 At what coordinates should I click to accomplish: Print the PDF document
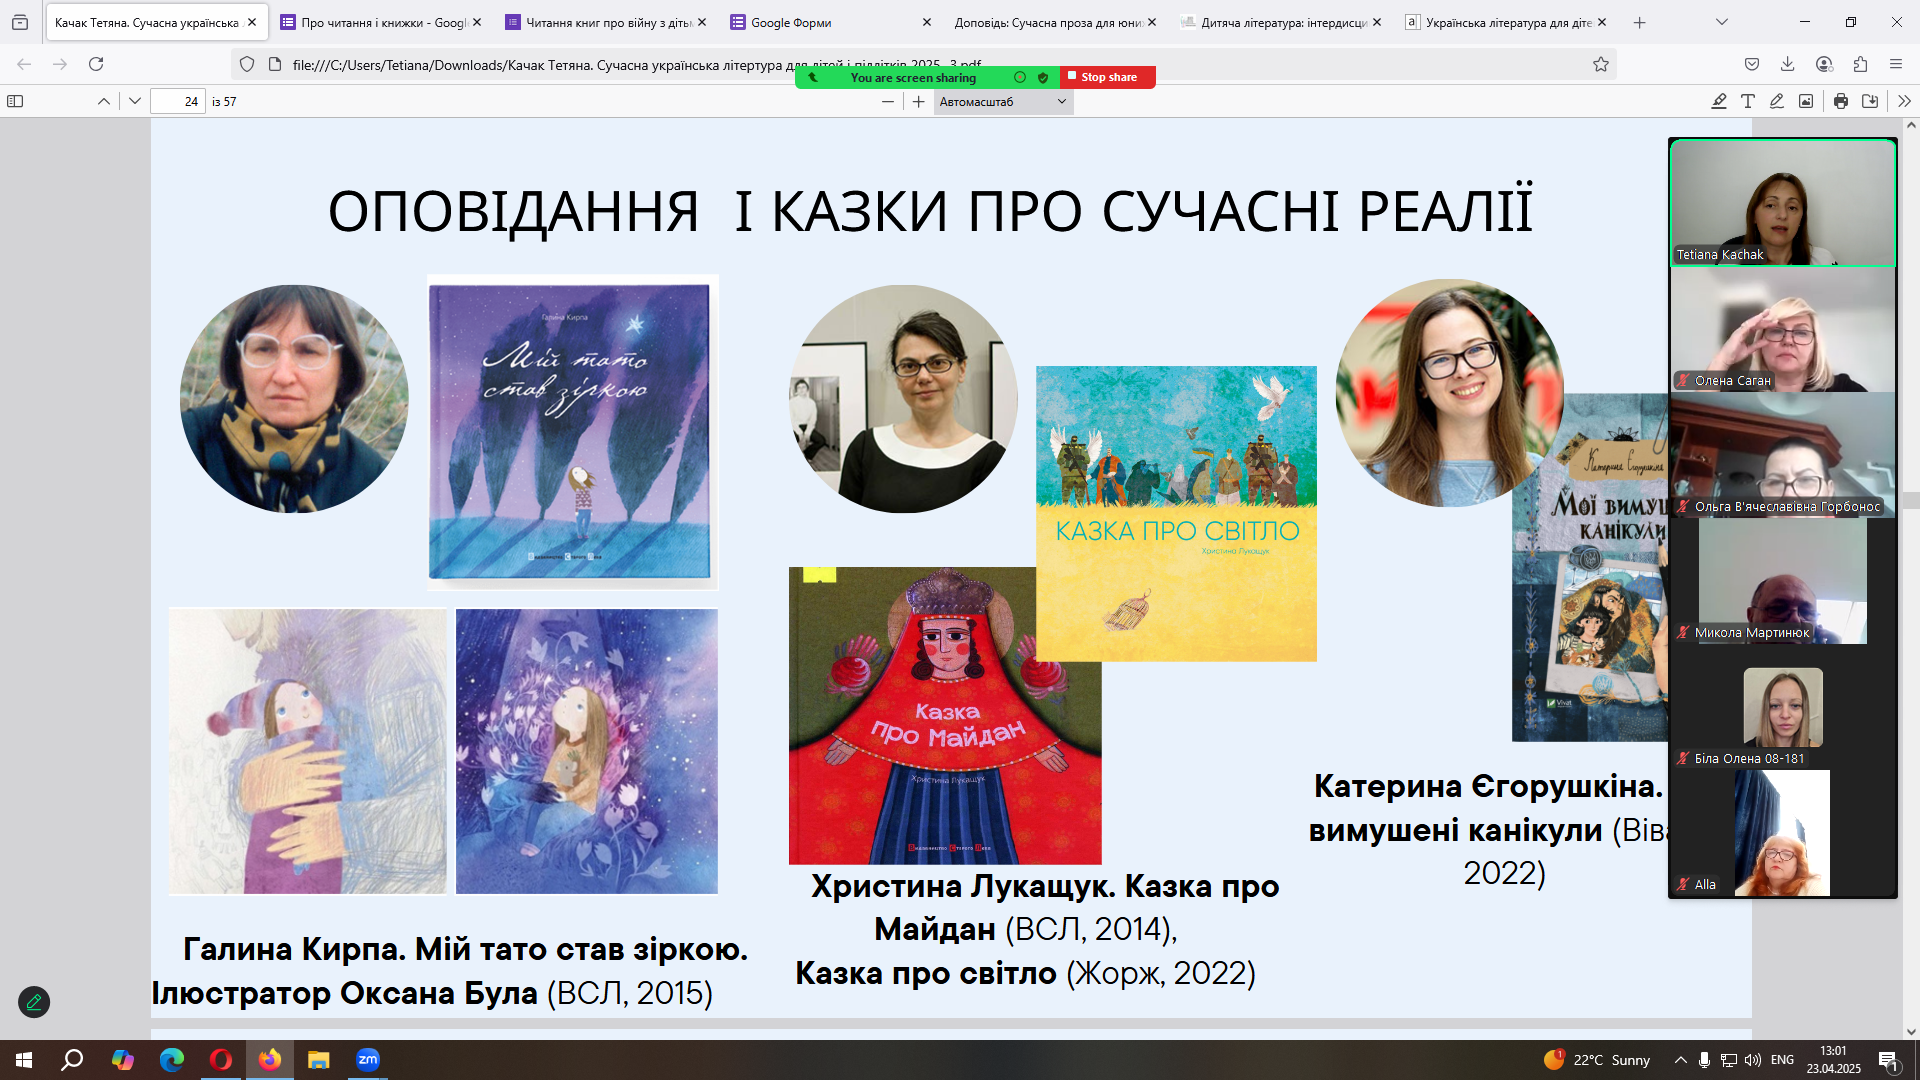(x=1840, y=101)
